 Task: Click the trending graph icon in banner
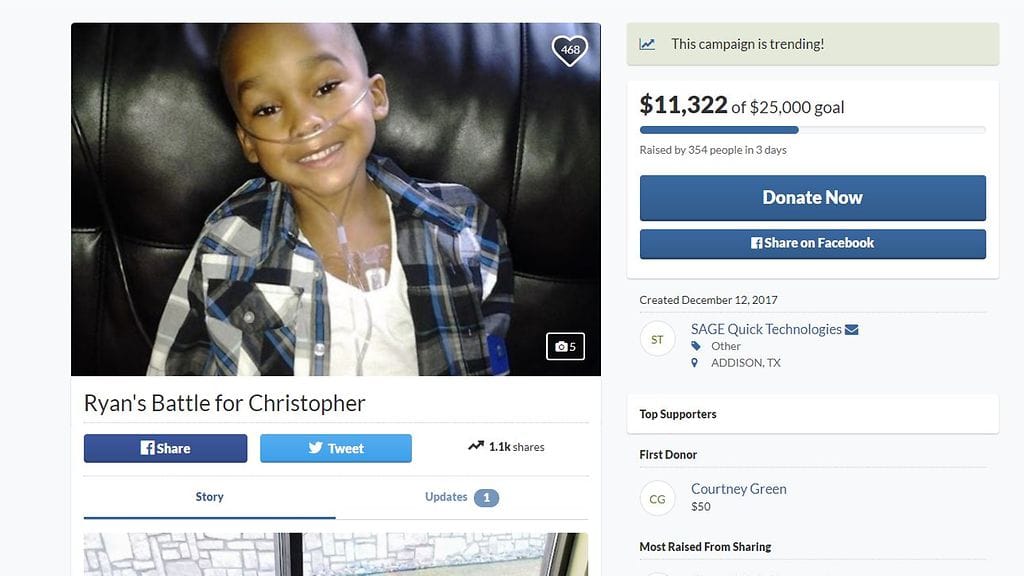[647, 44]
